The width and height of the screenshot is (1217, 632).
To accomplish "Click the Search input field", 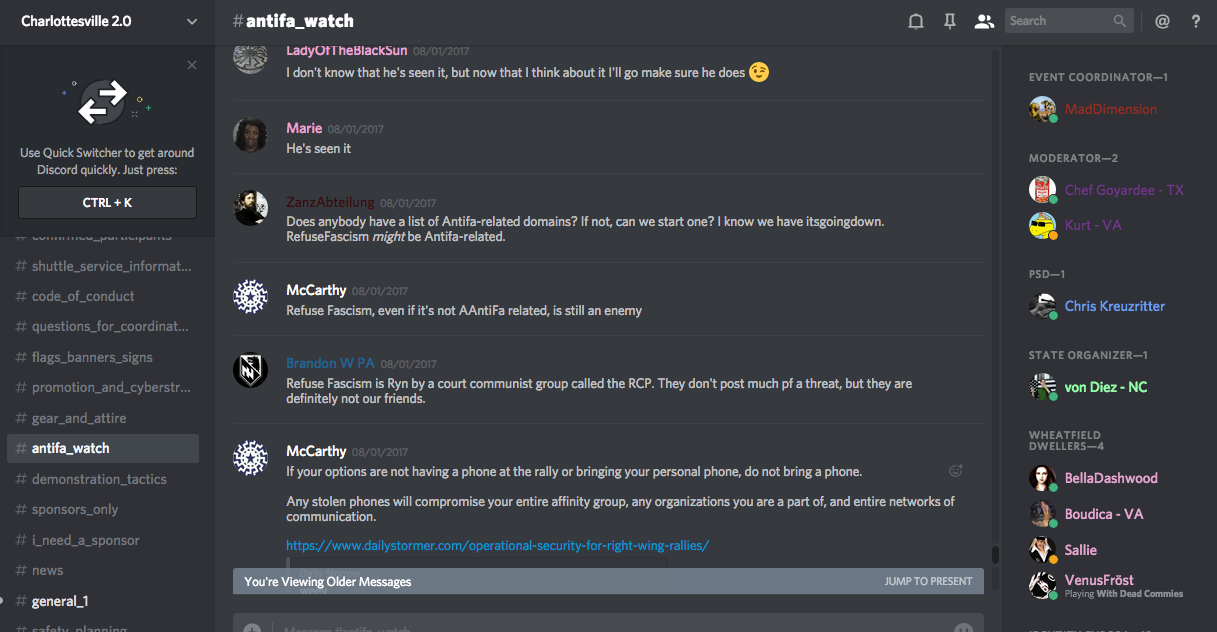I will (x=1058, y=21).
